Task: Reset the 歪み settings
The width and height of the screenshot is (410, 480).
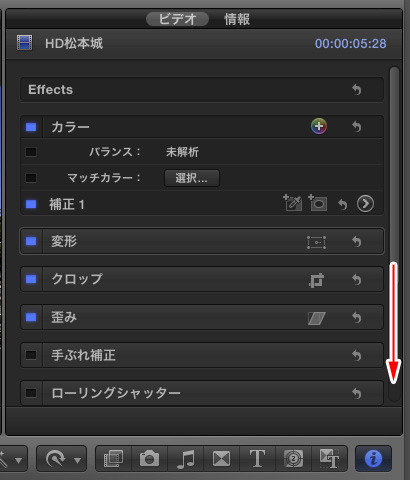Action: [x=357, y=317]
